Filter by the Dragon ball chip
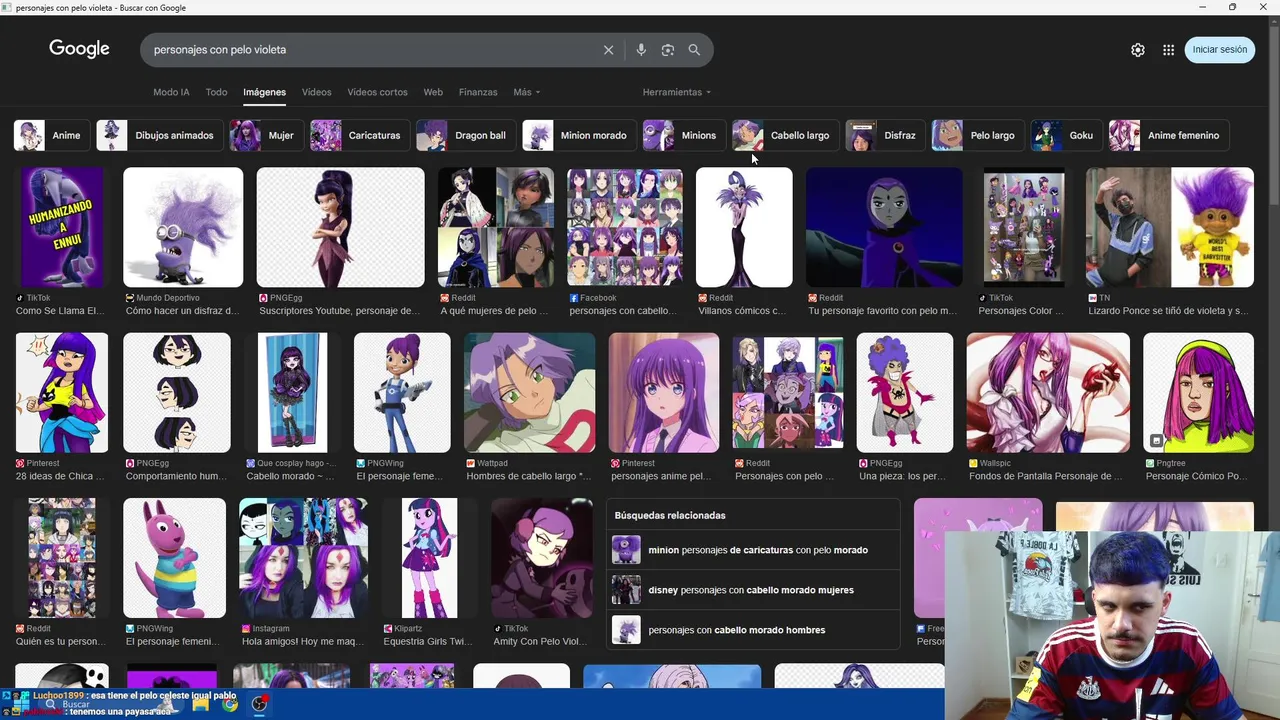This screenshot has height=720, width=1280. pyautogui.click(x=465, y=135)
